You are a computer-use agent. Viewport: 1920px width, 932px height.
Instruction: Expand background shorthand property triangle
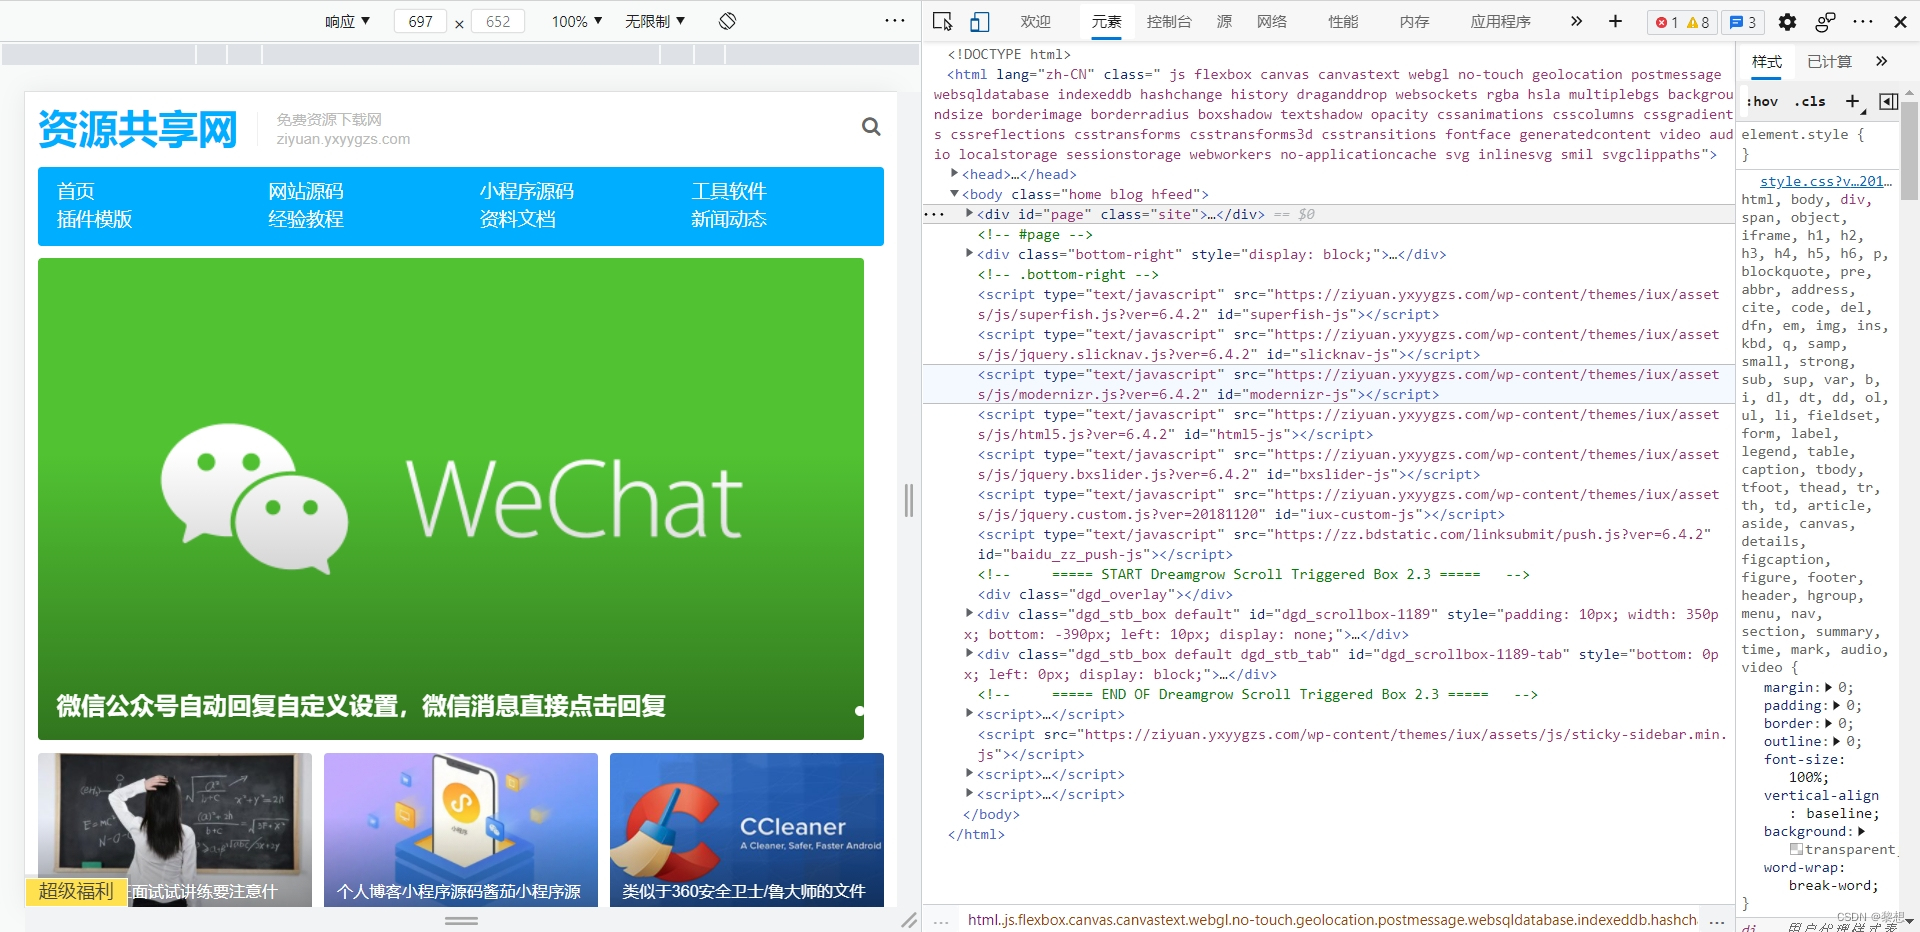click(1861, 831)
